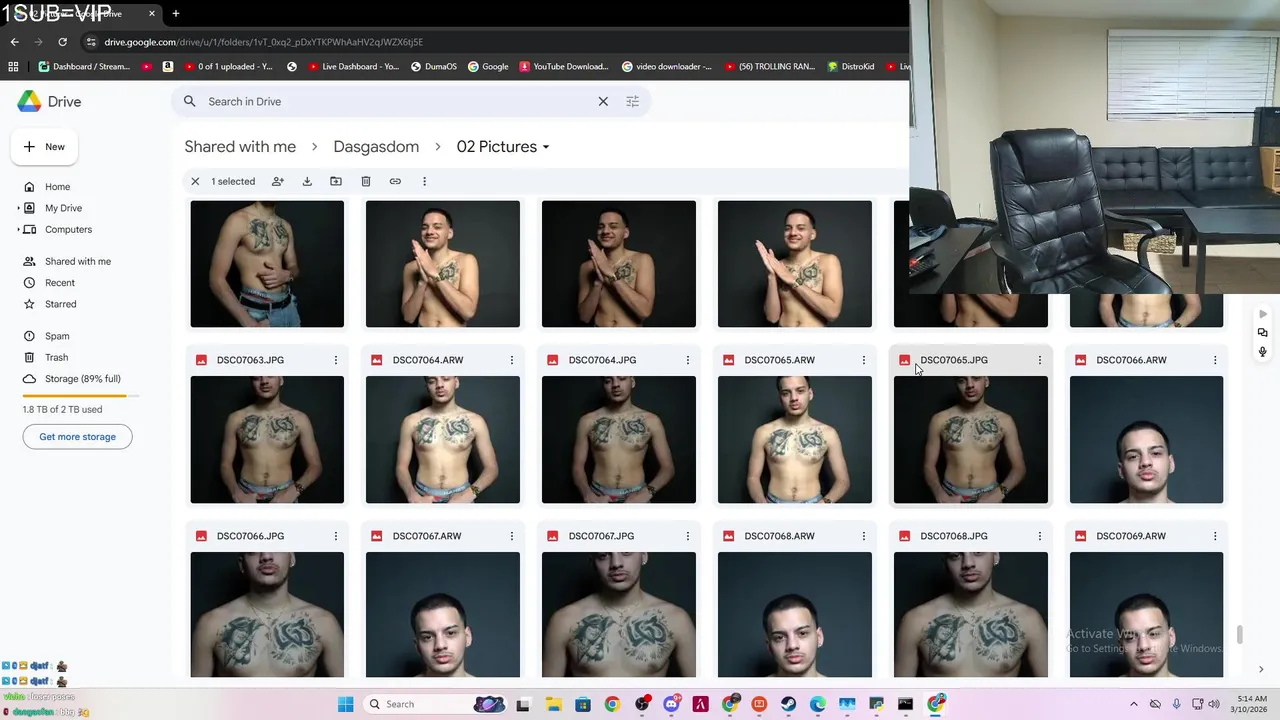
Task: Open more options for DSC07065.ARW
Action: pyautogui.click(x=864, y=360)
